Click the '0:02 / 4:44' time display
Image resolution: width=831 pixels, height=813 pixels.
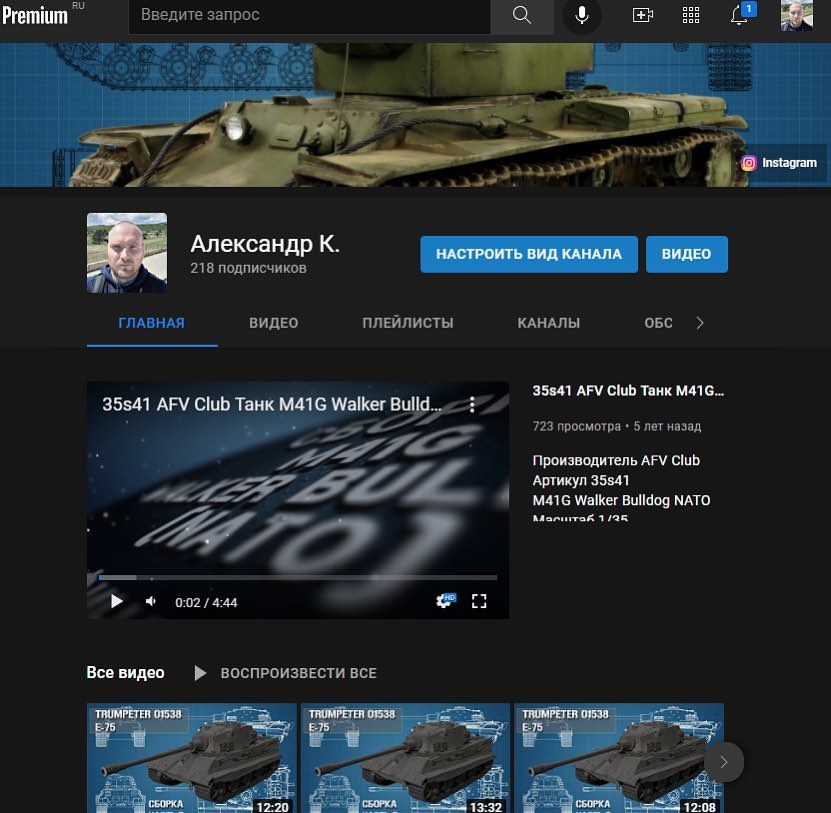206,603
